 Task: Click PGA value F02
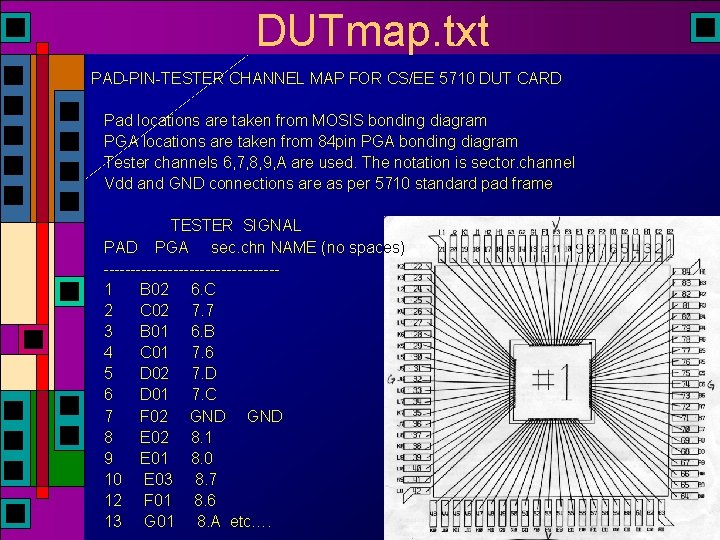click(154, 416)
